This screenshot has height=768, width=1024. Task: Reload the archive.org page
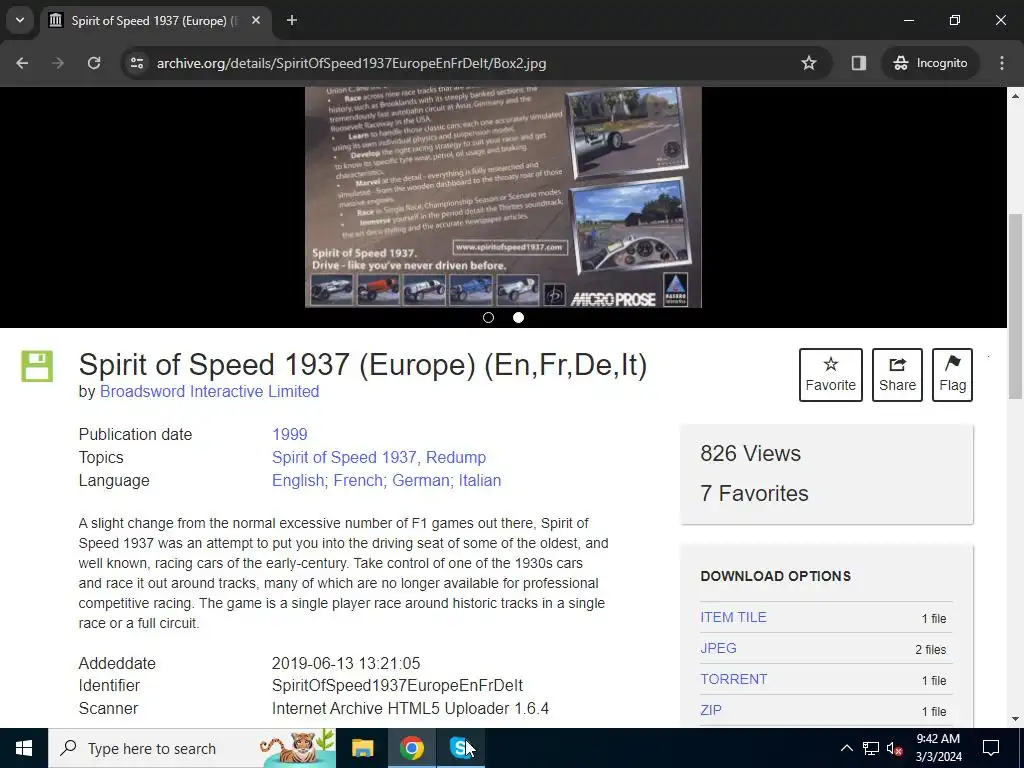(x=94, y=63)
